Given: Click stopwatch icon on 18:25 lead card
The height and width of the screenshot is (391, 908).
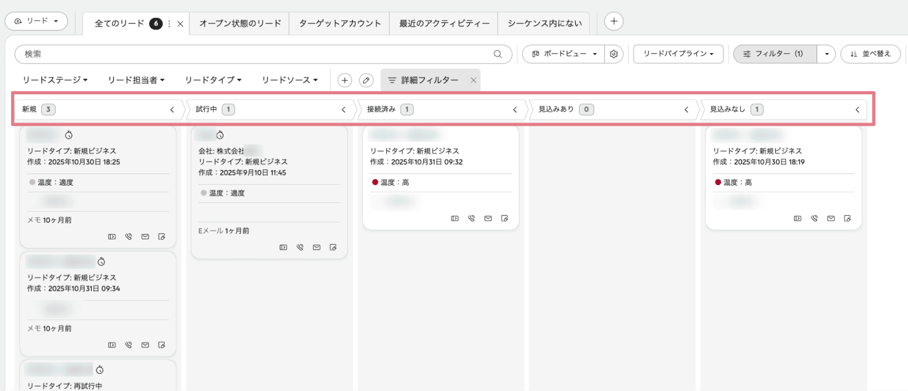Looking at the screenshot, I should (x=68, y=135).
